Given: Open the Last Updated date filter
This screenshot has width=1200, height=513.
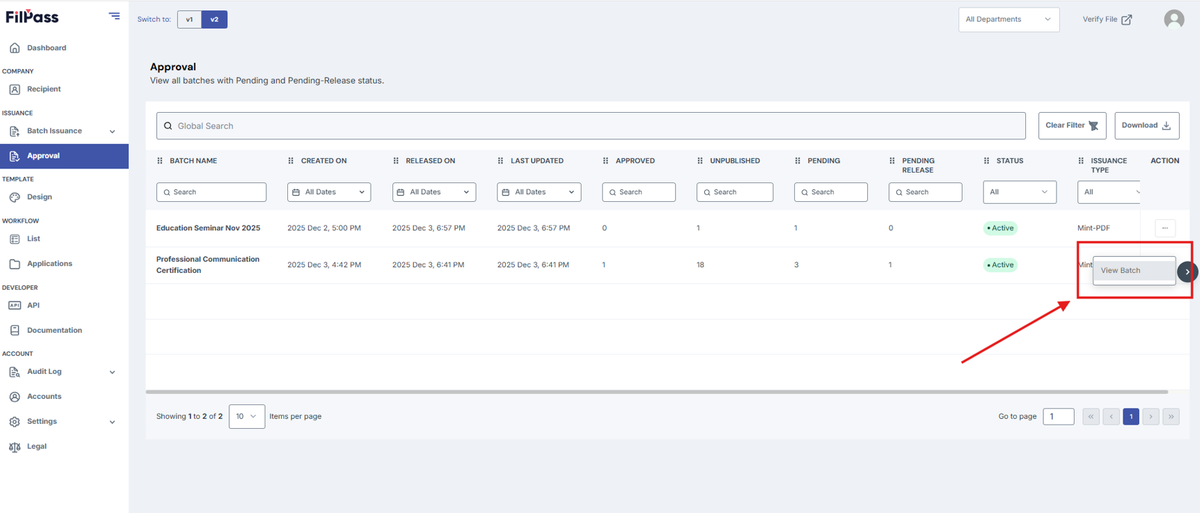Looking at the screenshot, I should click(x=539, y=192).
